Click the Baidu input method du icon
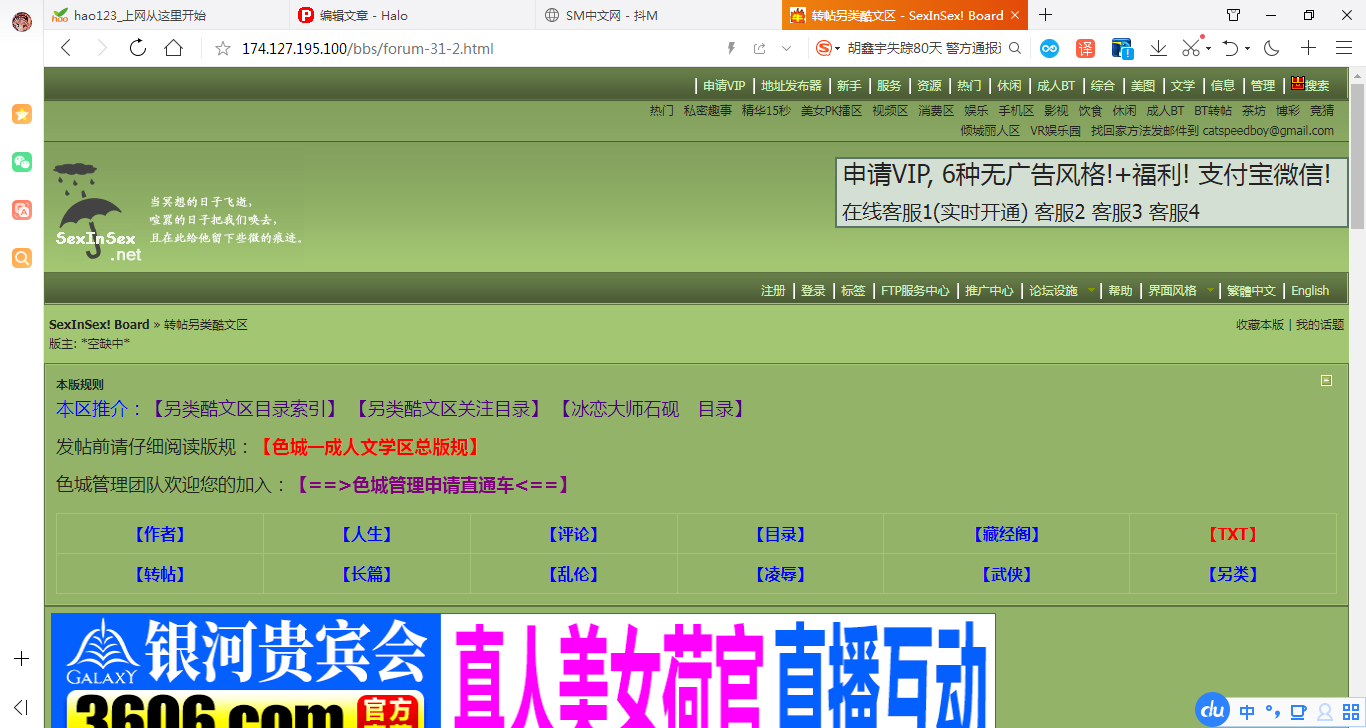Viewport: 1366px width, 728px height. [1213, 710]
